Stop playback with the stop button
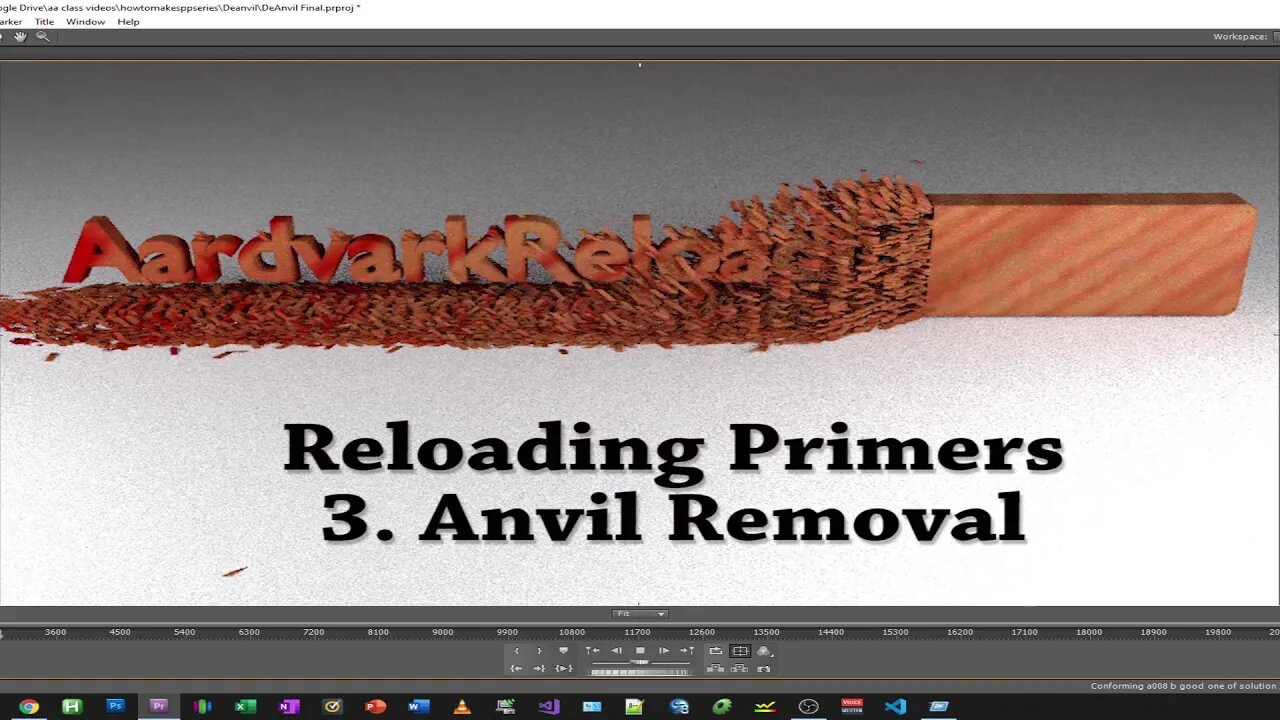The height and width of the screenshot is (720, 1280). point(640,650)
